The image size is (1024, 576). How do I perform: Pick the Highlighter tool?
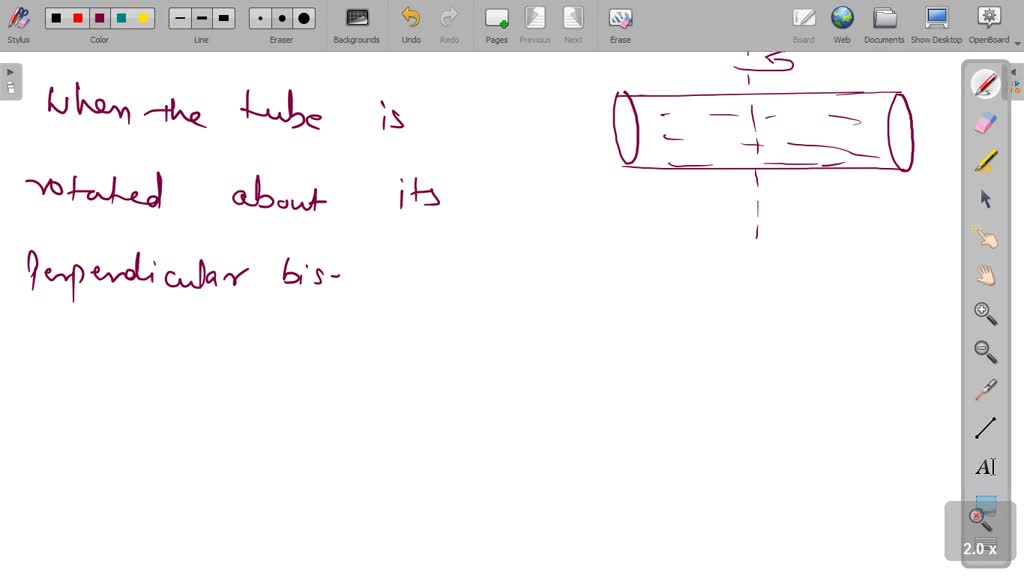tap(985, 160)
